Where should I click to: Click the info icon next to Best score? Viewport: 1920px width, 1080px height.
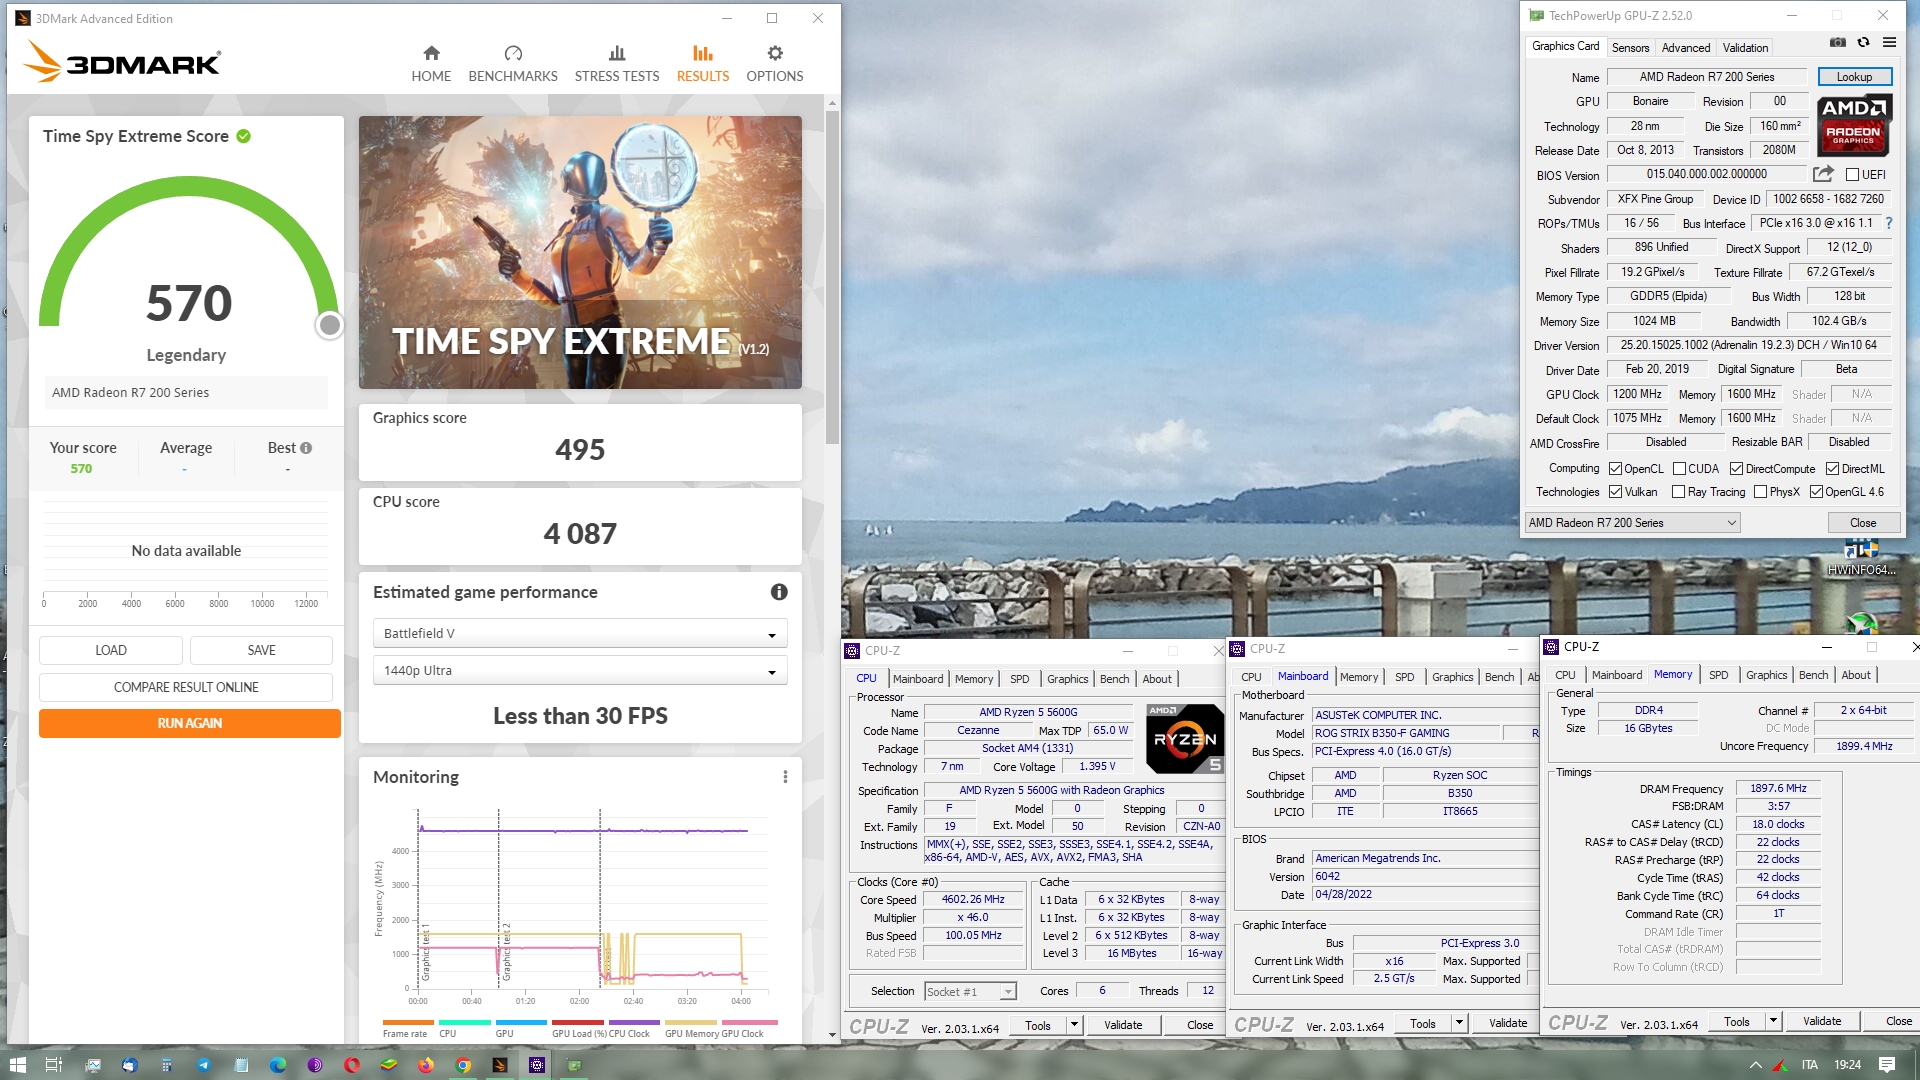306,448
